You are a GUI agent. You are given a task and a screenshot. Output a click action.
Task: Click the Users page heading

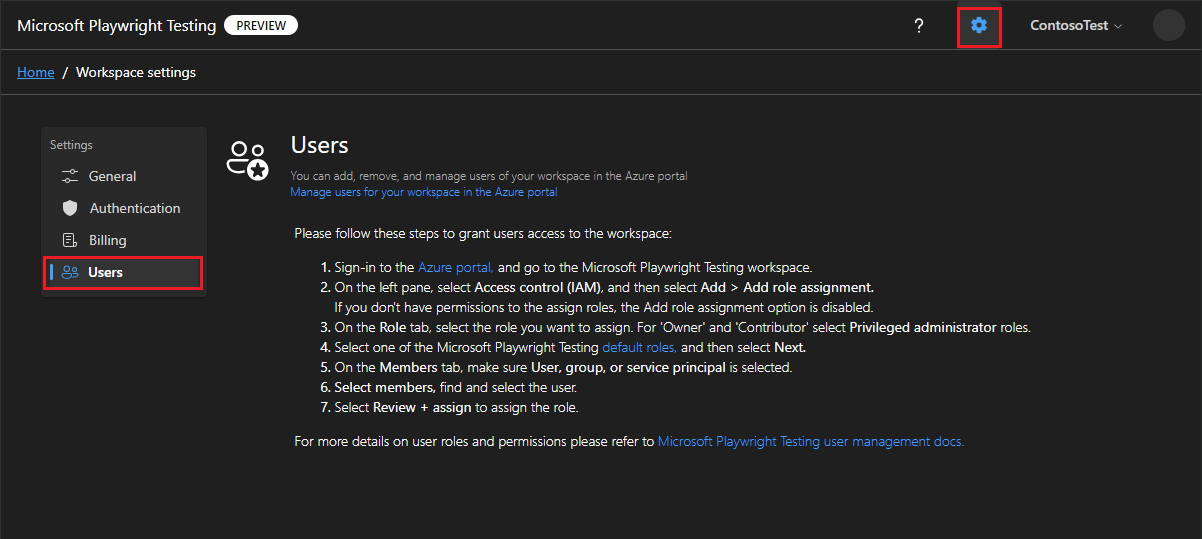coord(319,146)
